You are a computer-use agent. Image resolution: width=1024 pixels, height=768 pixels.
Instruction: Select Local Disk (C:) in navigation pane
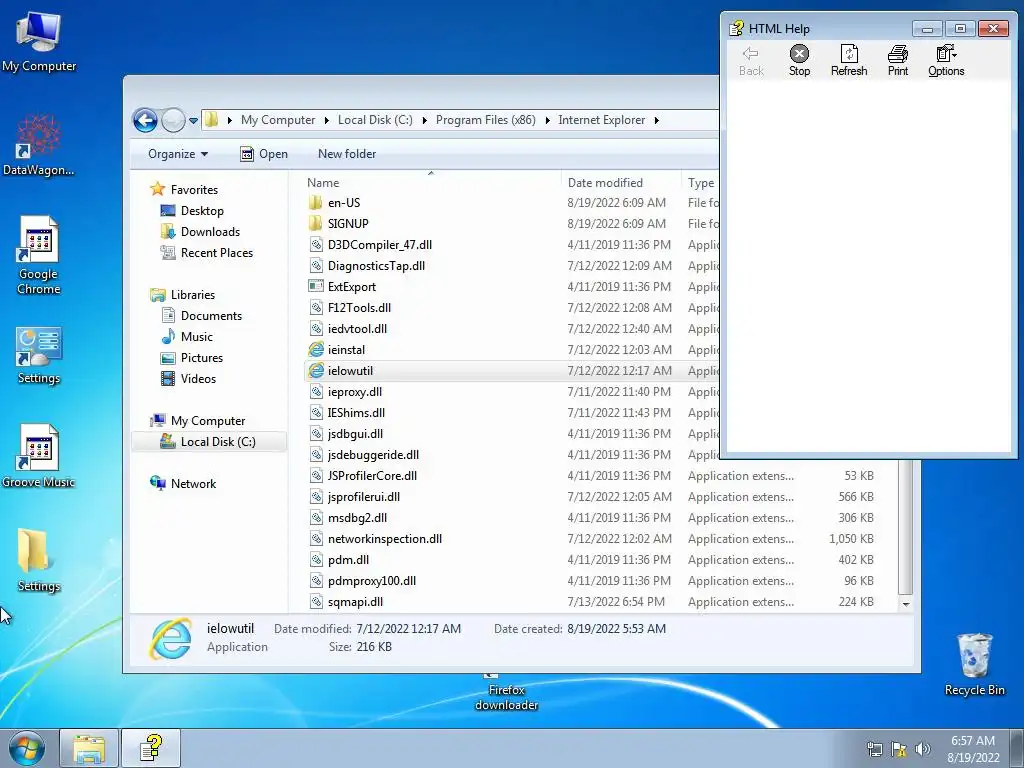pos(217,442)
